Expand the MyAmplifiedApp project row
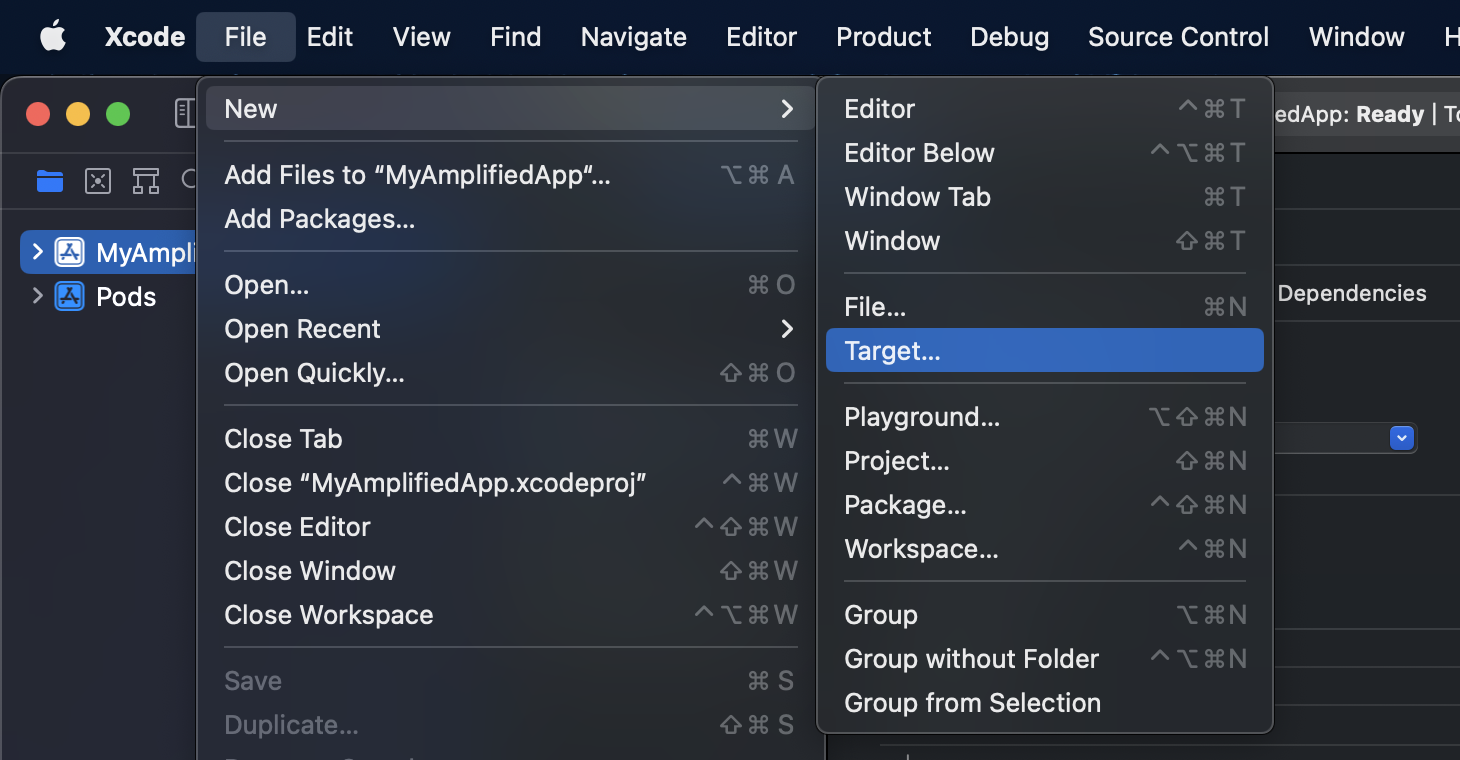Screen dimensions: 1460x760 click(38, 252)
